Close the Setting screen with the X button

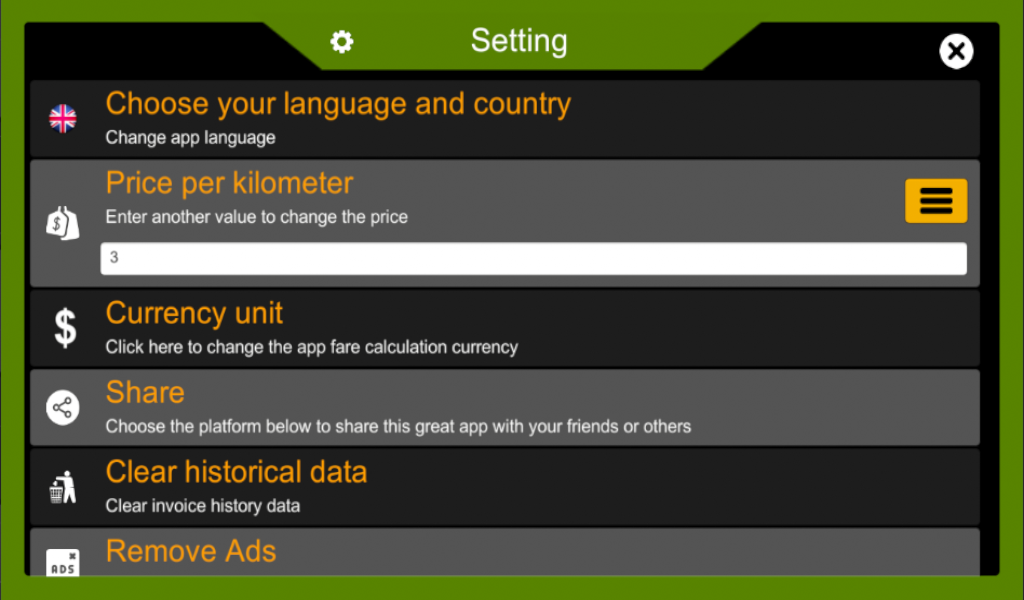click(956, 51)
